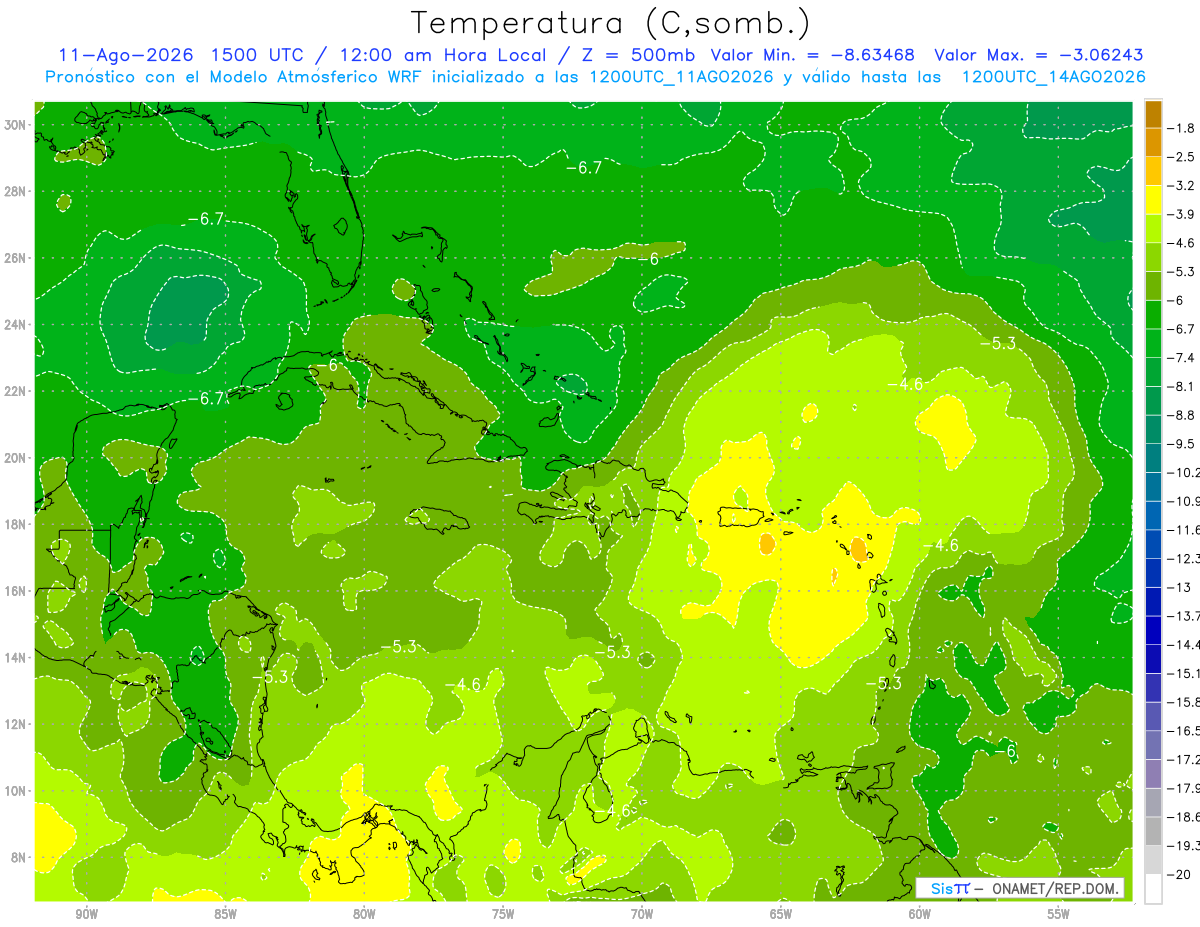Click the 60W longitude axis label

click(920, 914)
